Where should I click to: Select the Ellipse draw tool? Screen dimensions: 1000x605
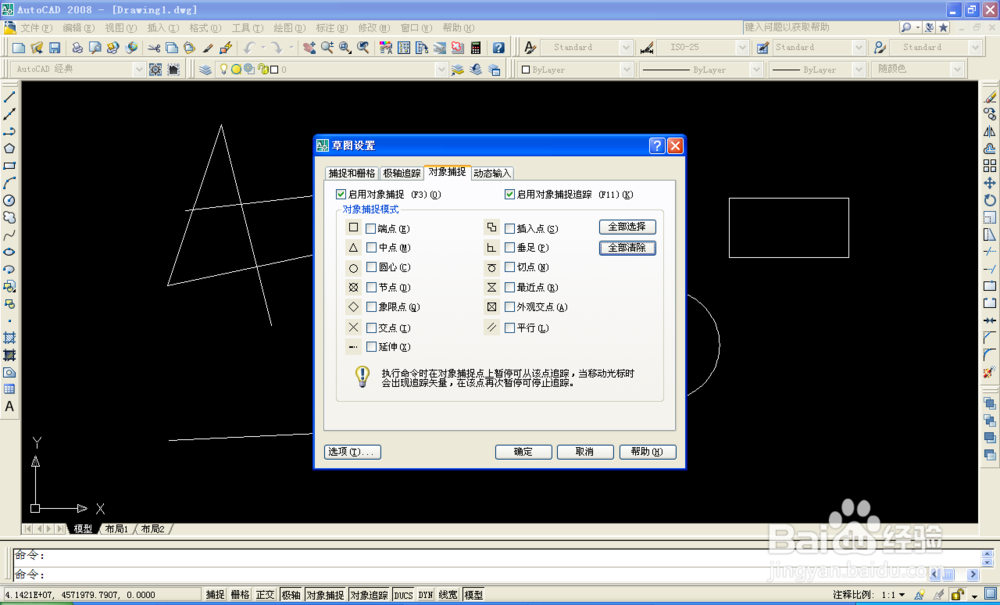coord(10,252)
